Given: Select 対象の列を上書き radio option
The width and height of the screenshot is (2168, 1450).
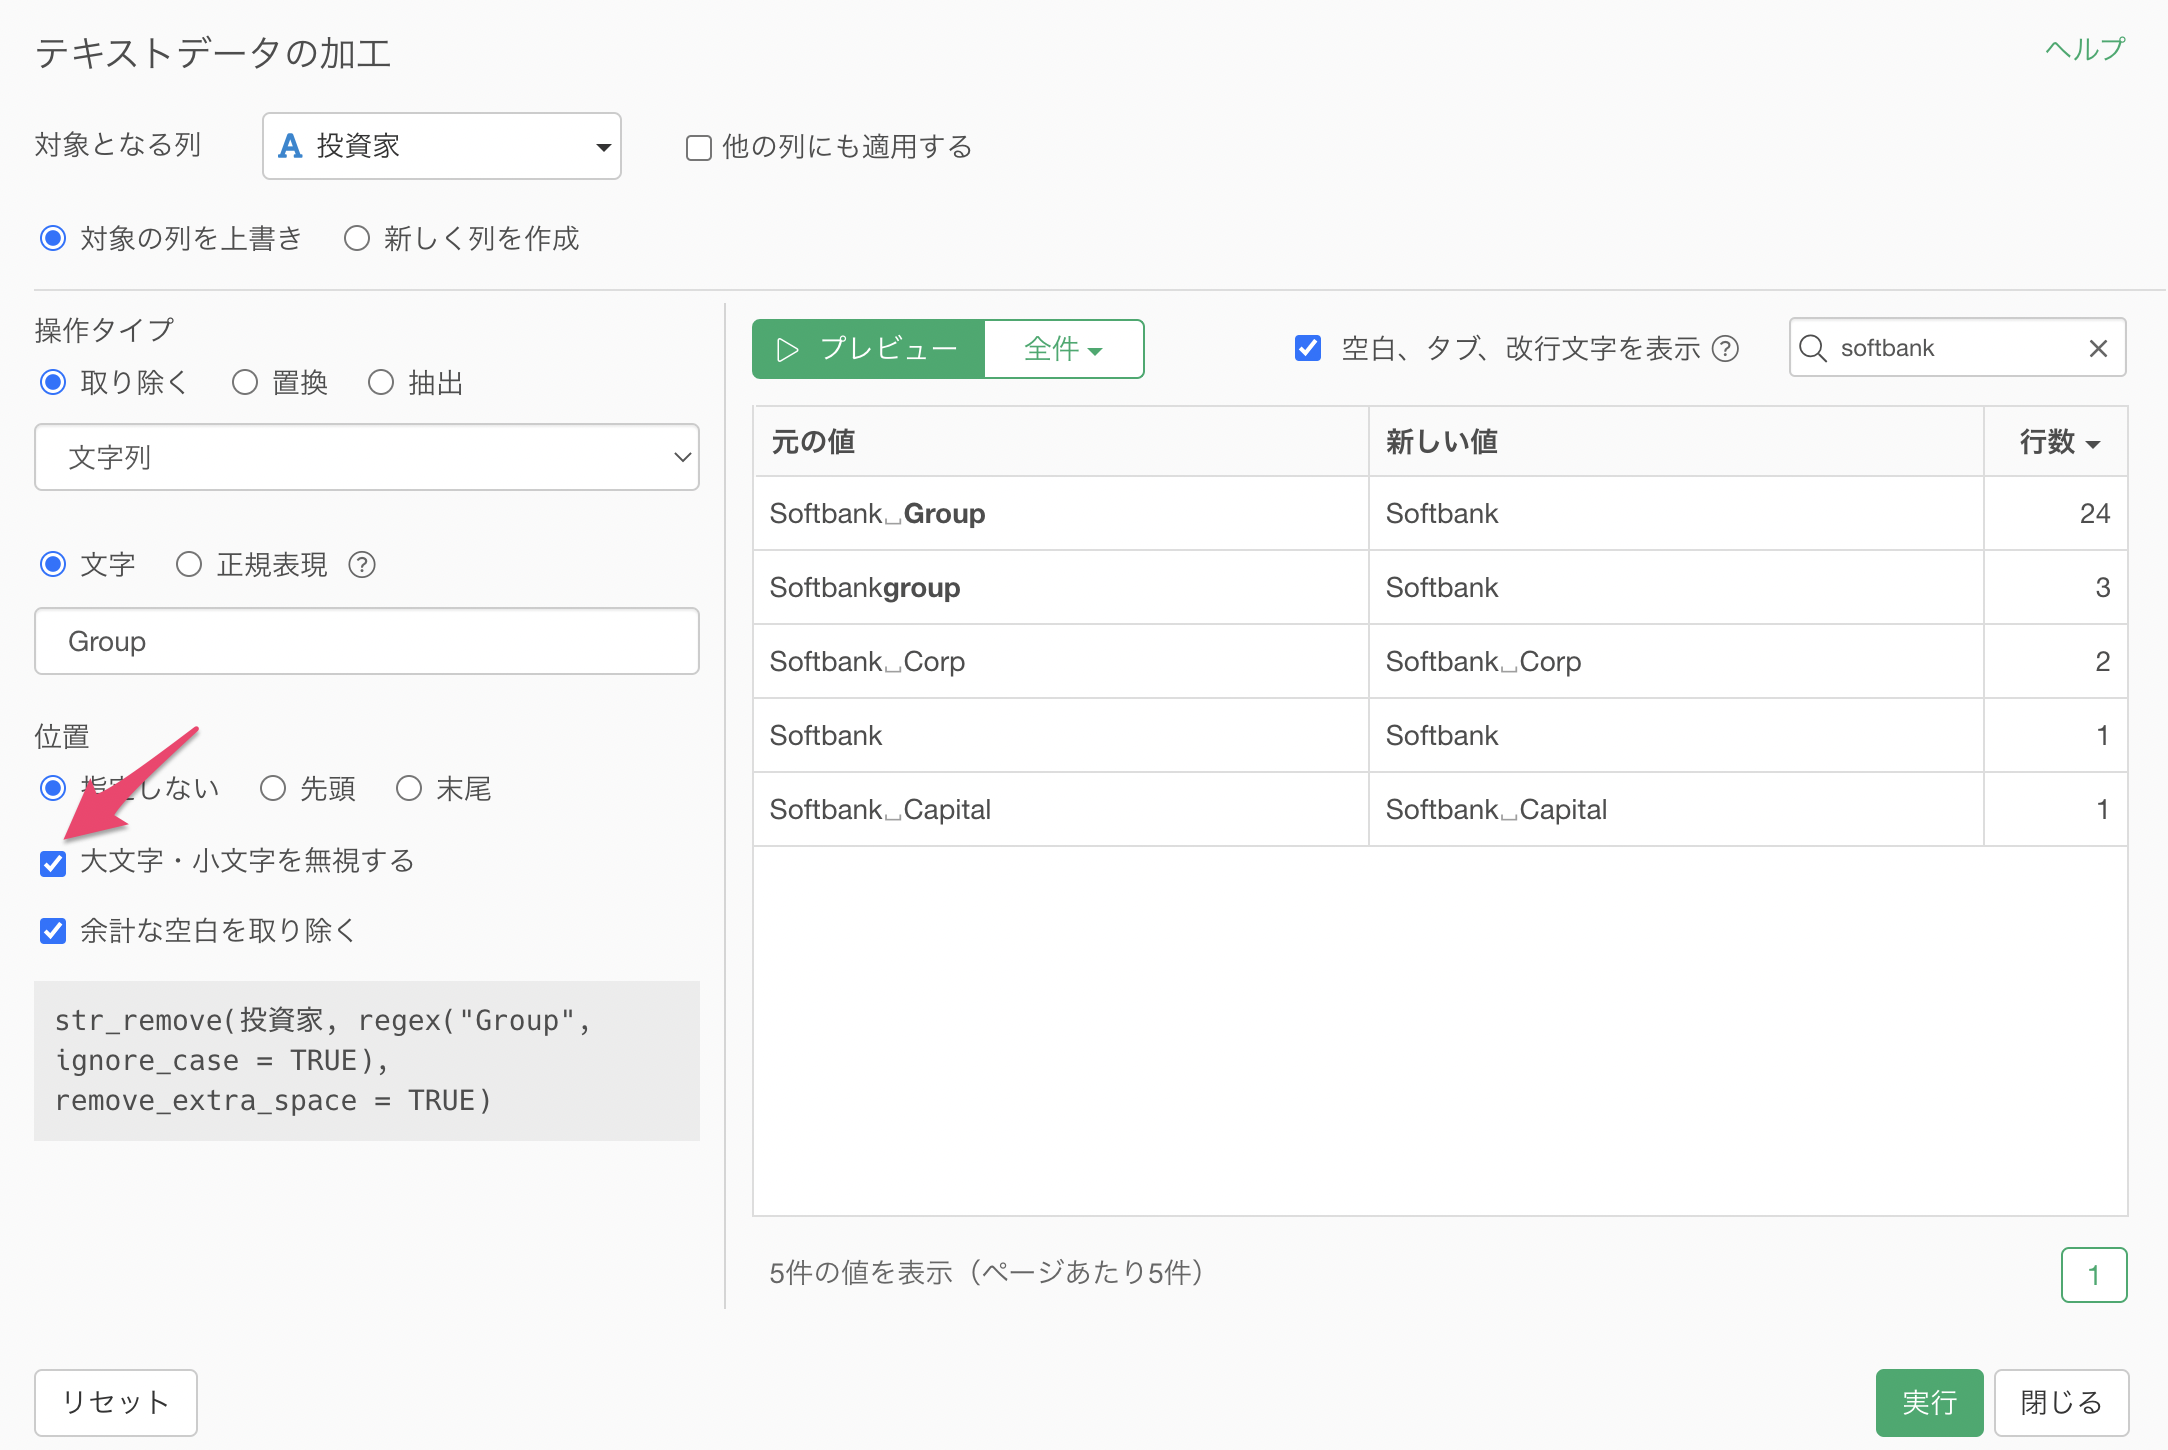Looking at the screenshot, I should tap(53, 238).
